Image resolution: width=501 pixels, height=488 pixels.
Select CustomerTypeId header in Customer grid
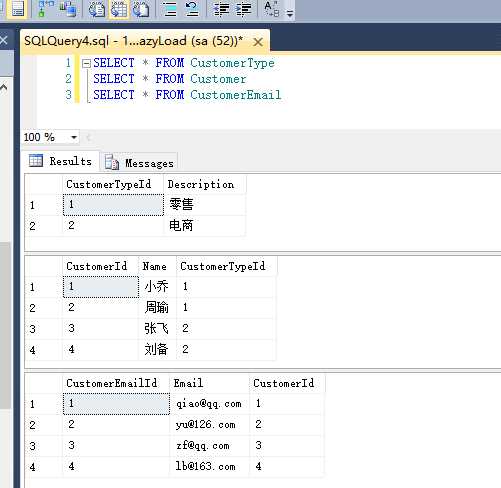[226, 266]
